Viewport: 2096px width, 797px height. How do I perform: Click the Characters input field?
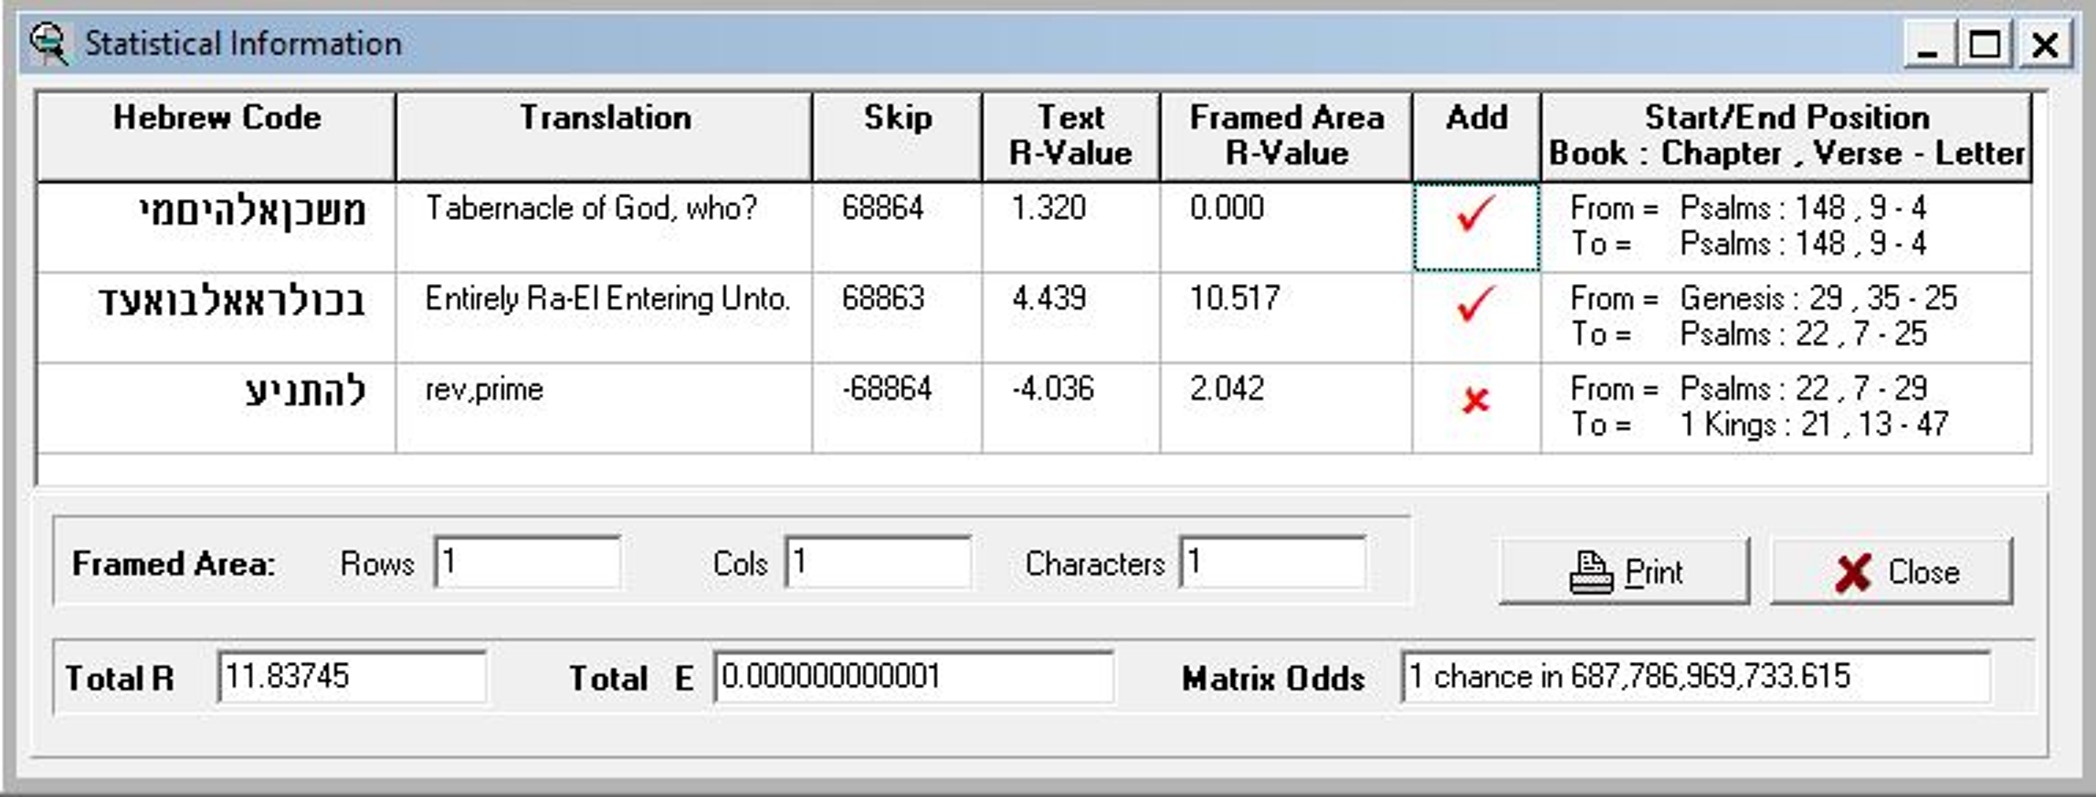tap(1272, 563)
